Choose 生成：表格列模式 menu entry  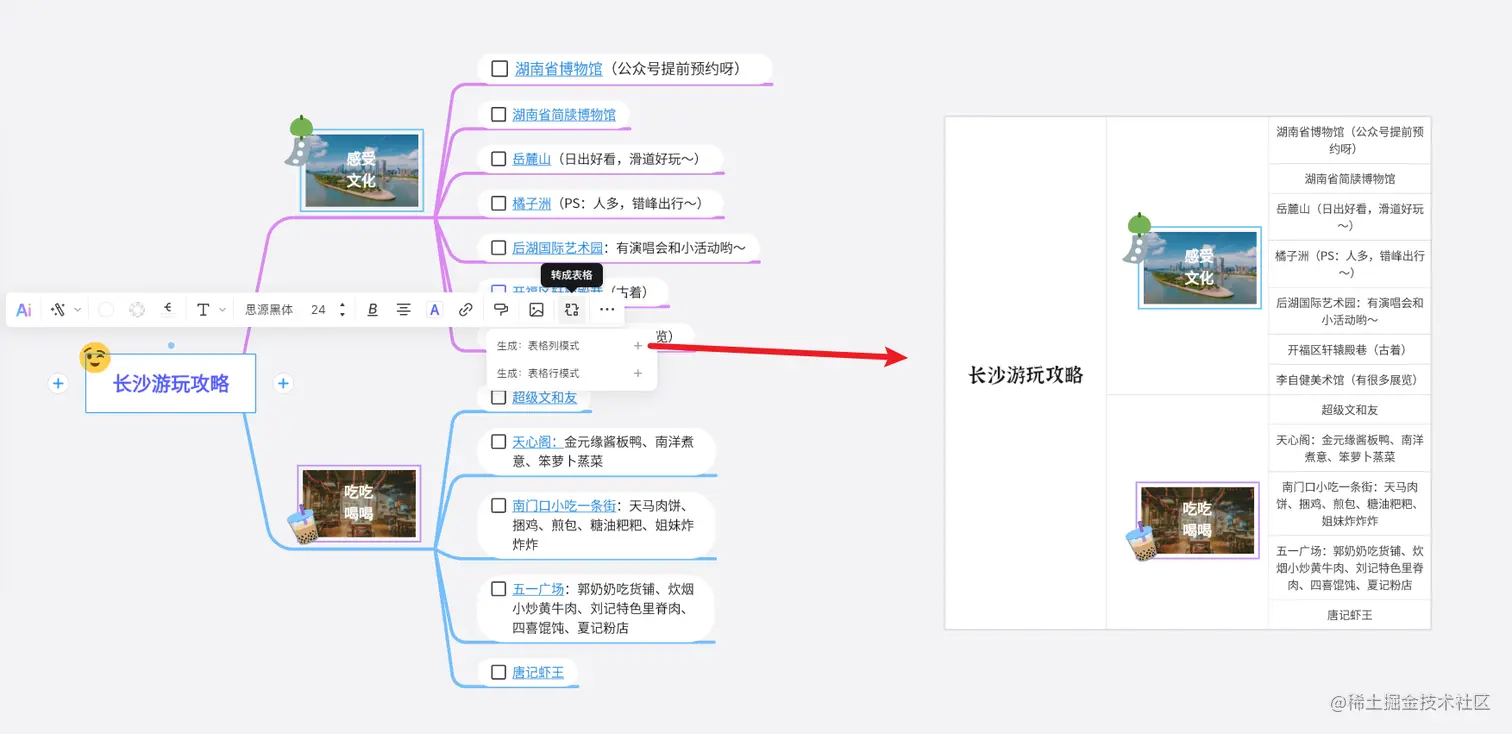tap(571, 346)
